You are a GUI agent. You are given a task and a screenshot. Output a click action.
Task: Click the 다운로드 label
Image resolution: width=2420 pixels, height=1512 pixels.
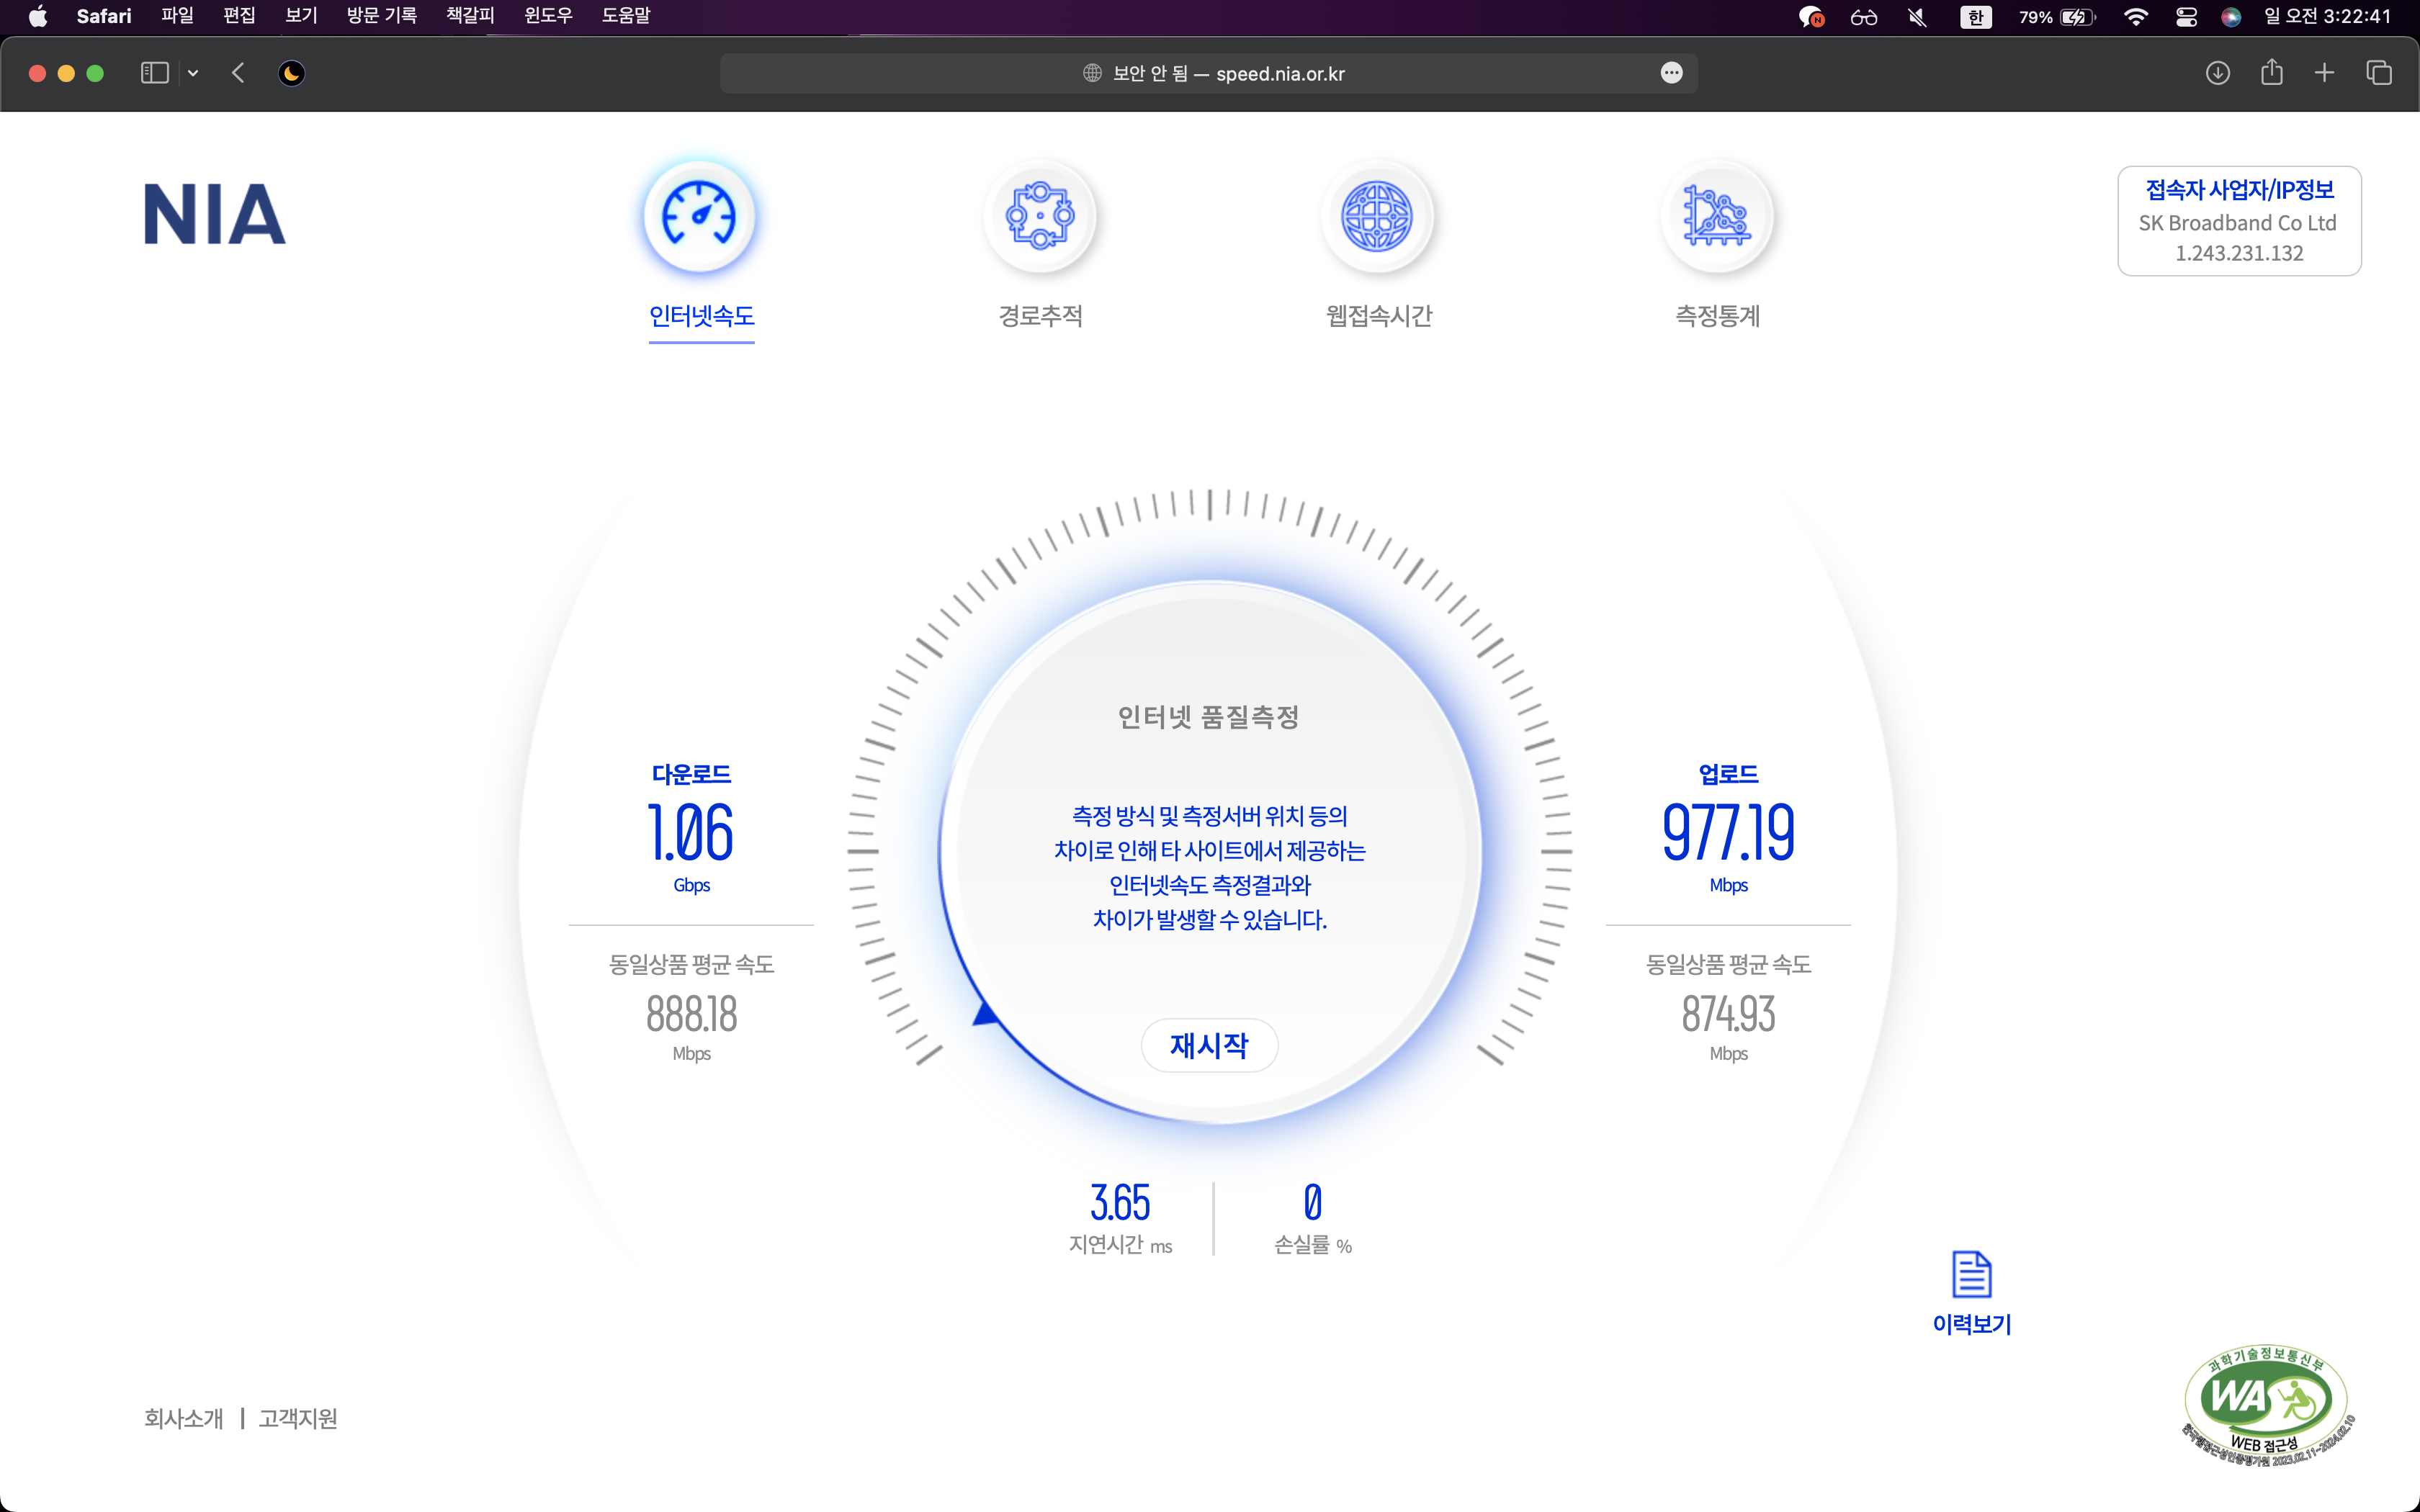[x=691, y=774]
